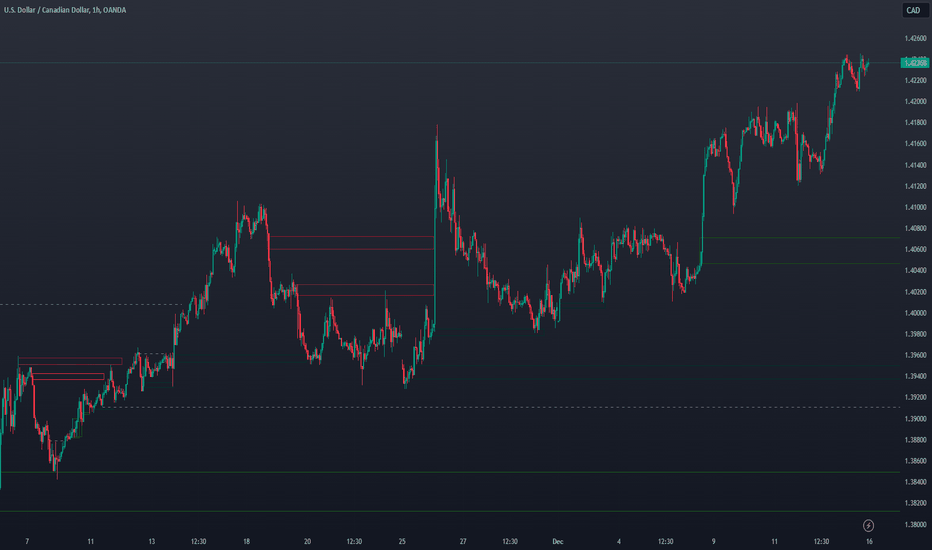Screen dimensions: 932x550
Task: Click the '18' date label on the time axis
Action: pos(246,542)
